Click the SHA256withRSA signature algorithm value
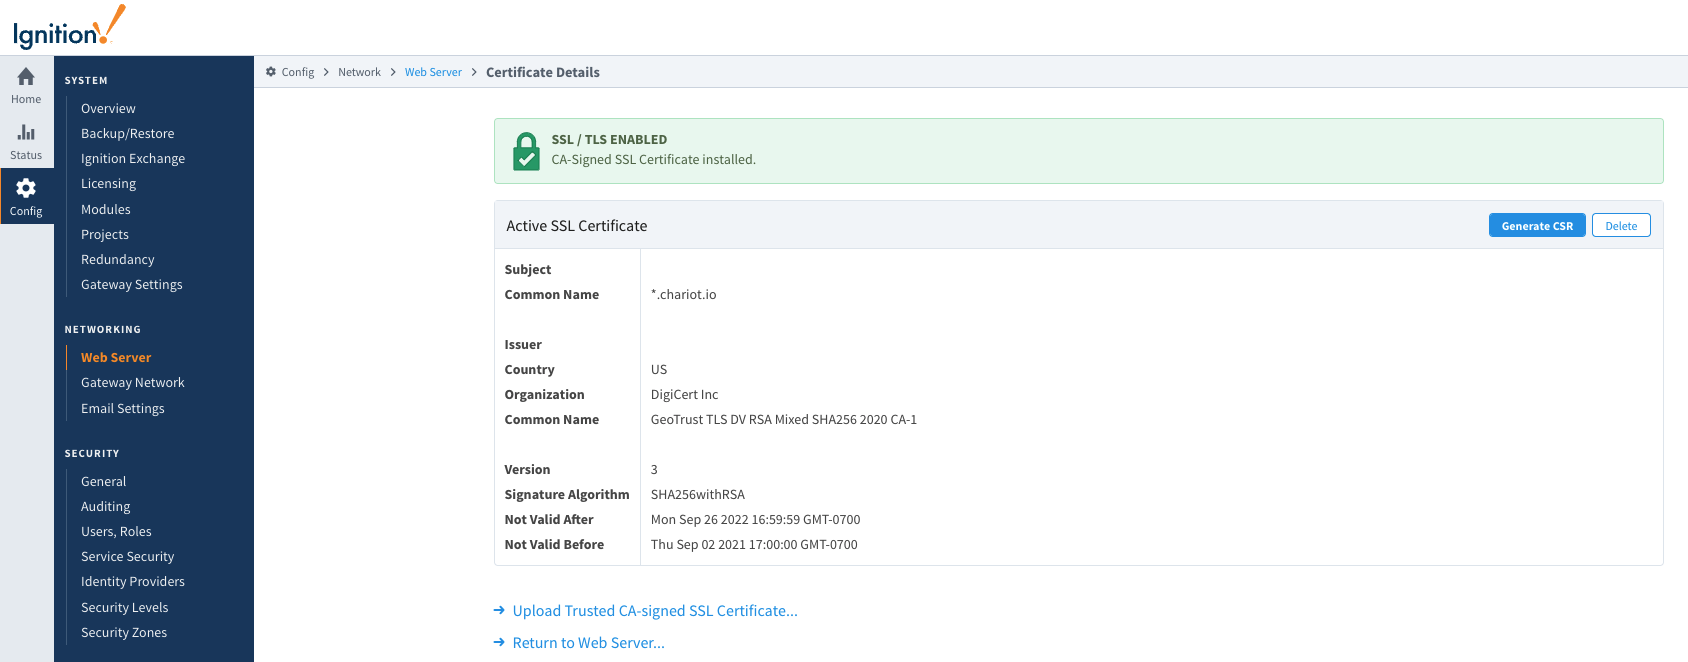Screen dimensions: 1688x662 698,494
